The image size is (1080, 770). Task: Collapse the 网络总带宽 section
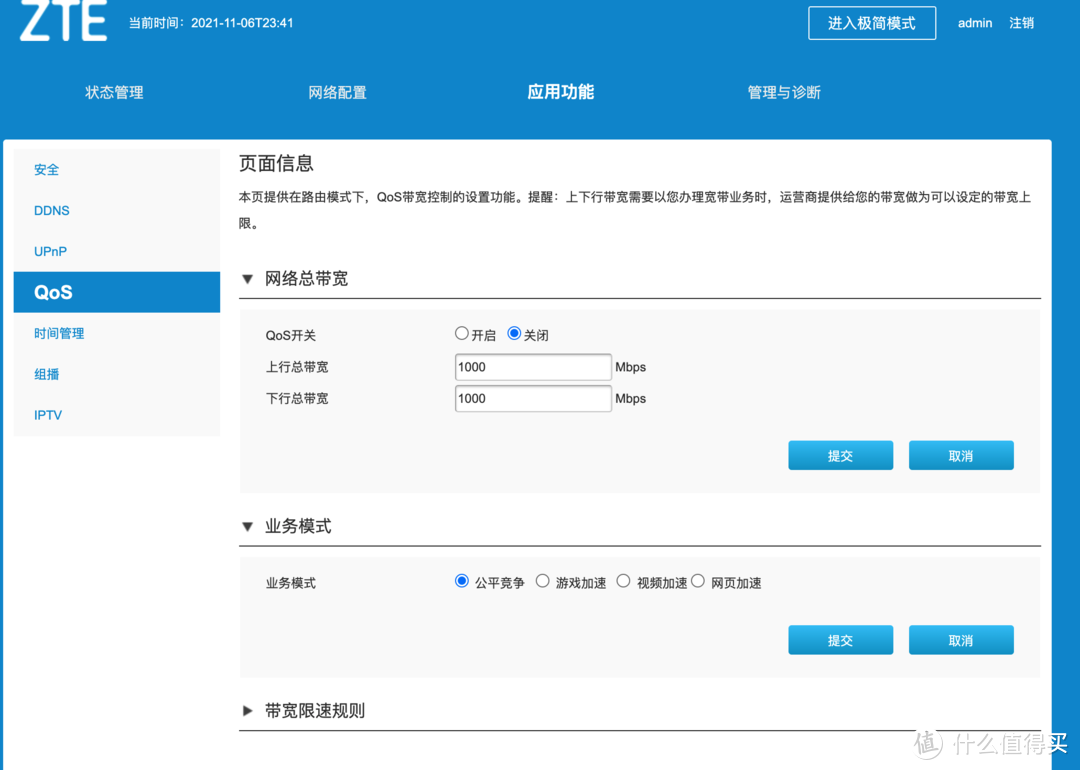pos(248,279)
